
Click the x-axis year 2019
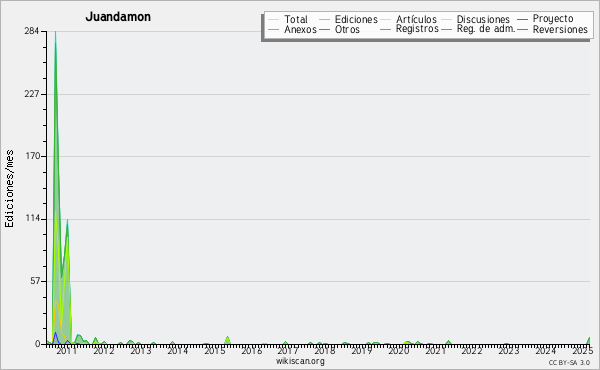click(x=362, y=350)
